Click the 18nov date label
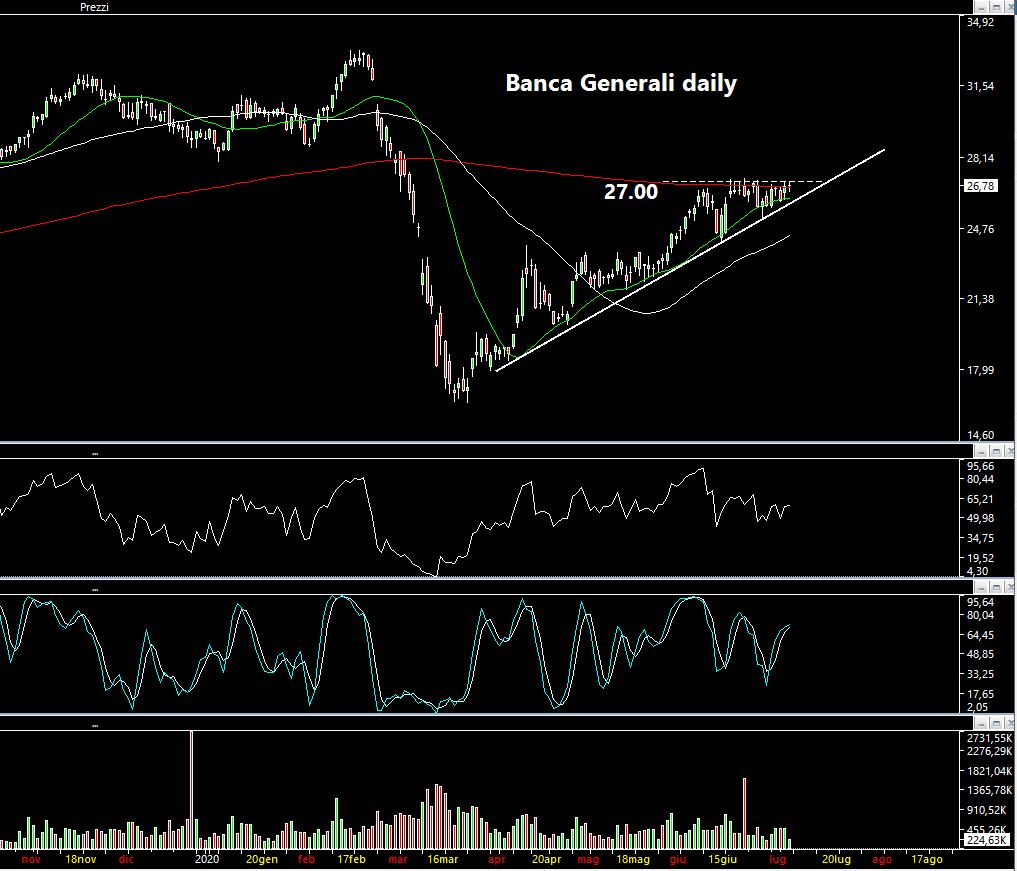 pyautogui.click(x=81, y=859)
